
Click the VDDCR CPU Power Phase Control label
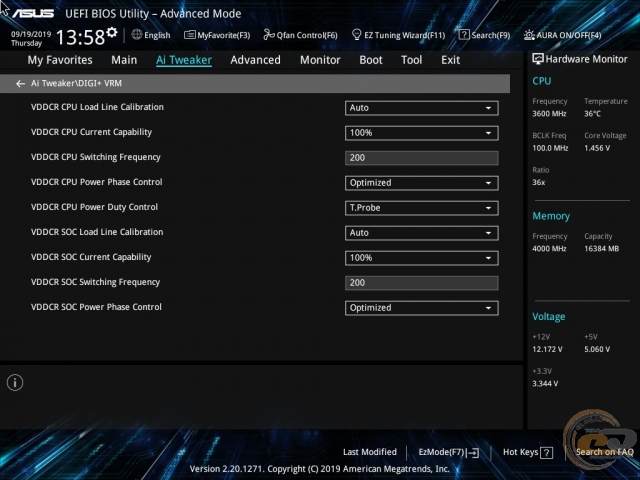97,182
